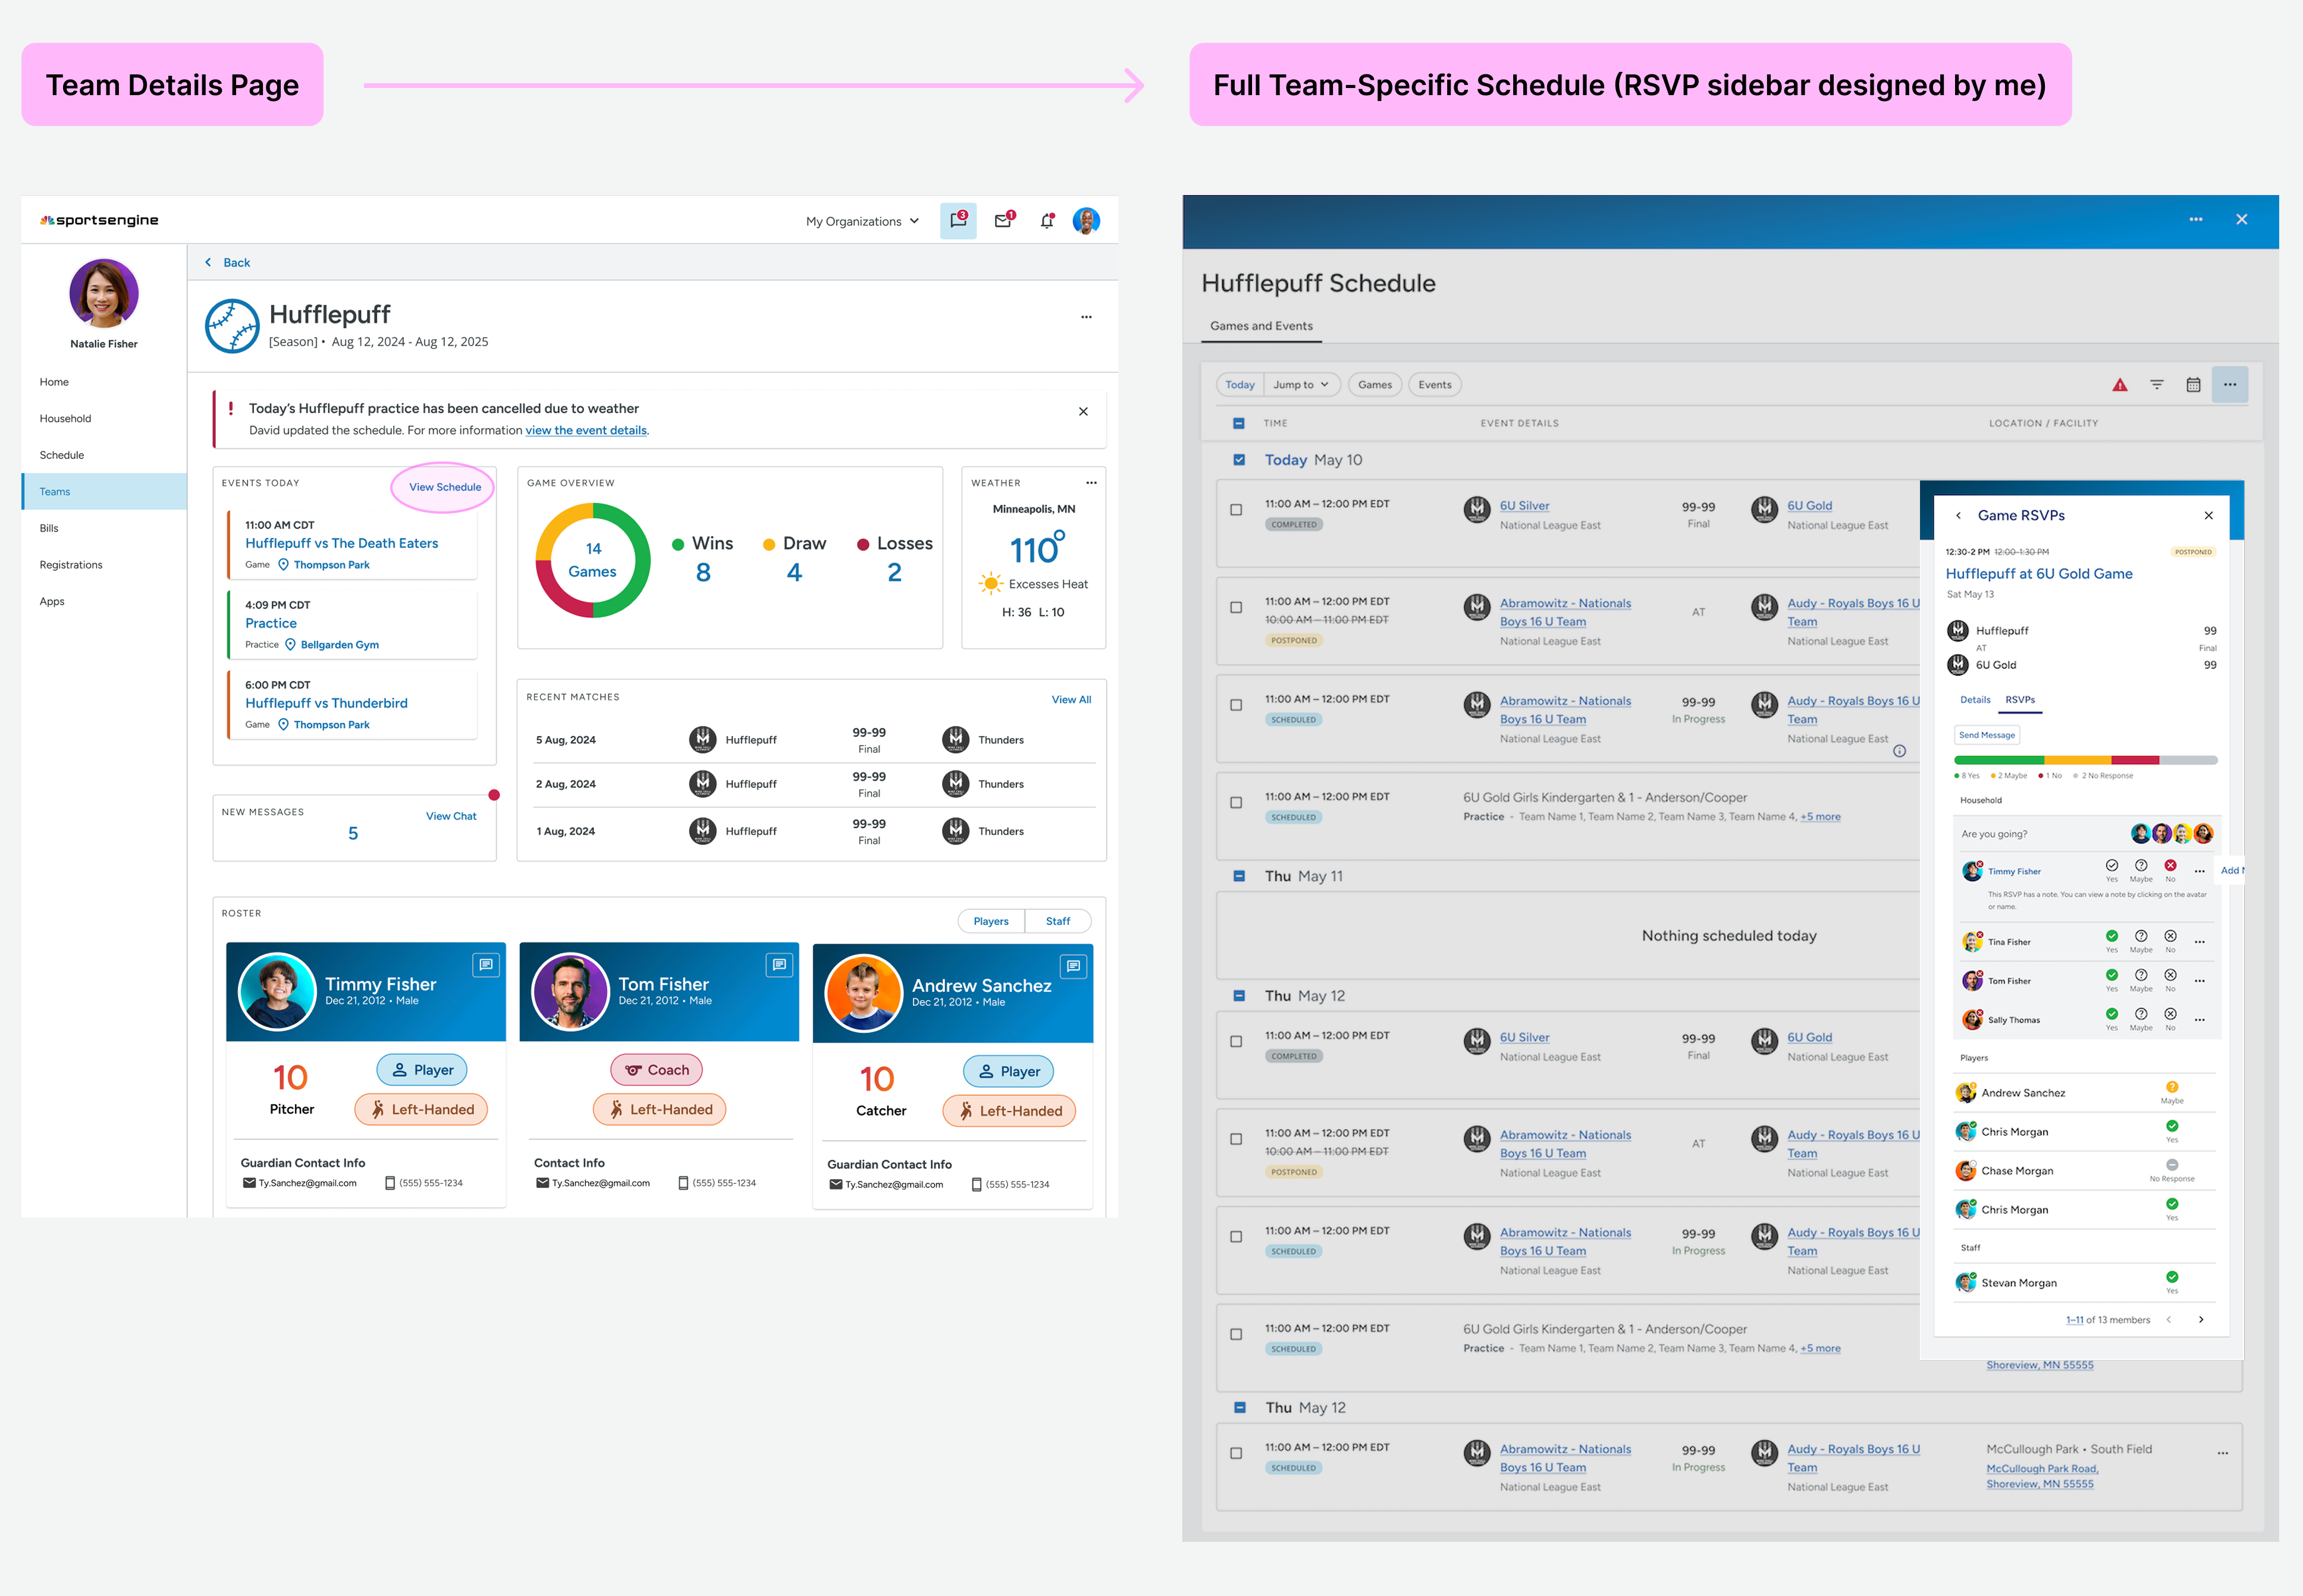Open the notifications bell icon
Screen dimensions: 2303x1596
[1046, 221]
